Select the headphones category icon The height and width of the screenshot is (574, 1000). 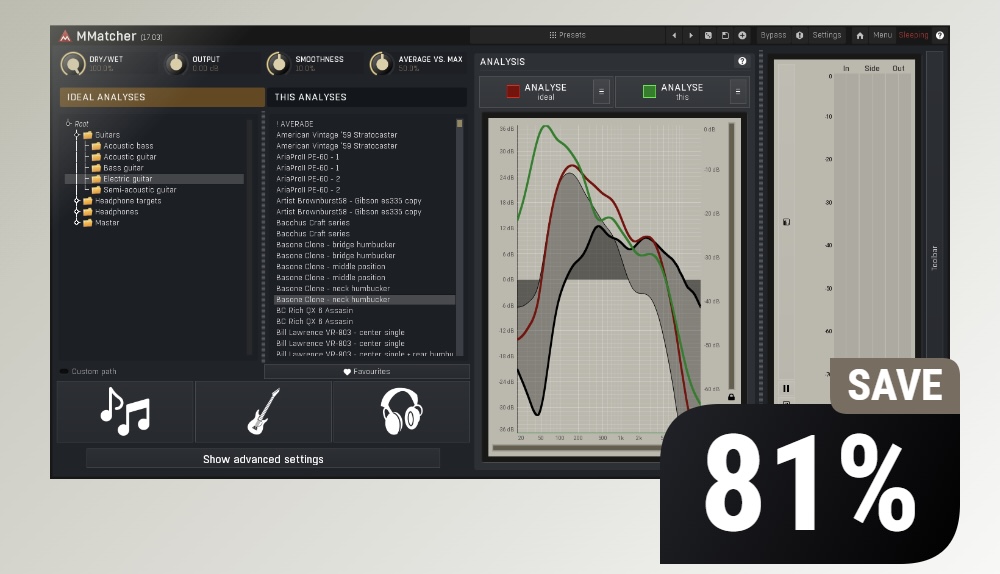tap(401, 412)
